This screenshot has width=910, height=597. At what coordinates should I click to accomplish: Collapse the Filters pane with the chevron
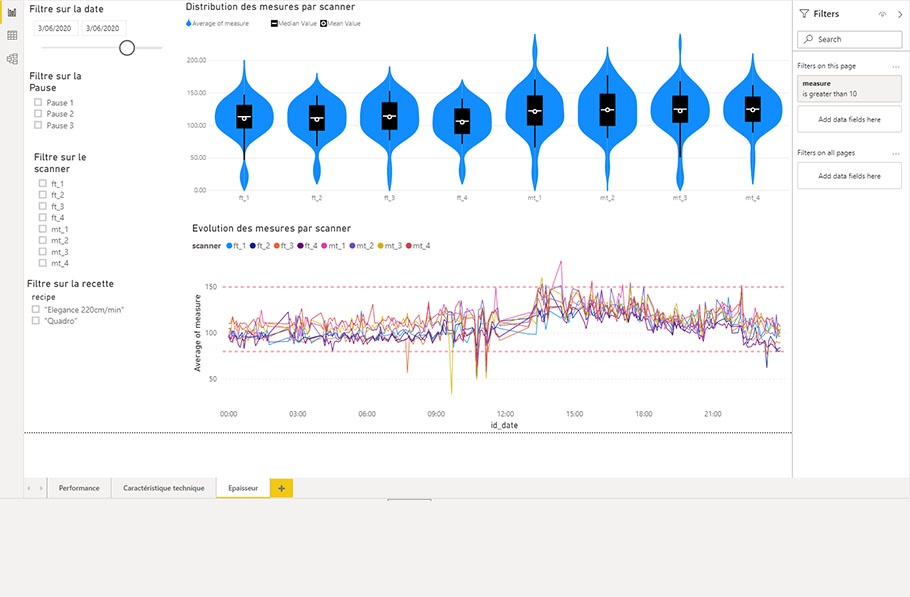pos(898,14)
